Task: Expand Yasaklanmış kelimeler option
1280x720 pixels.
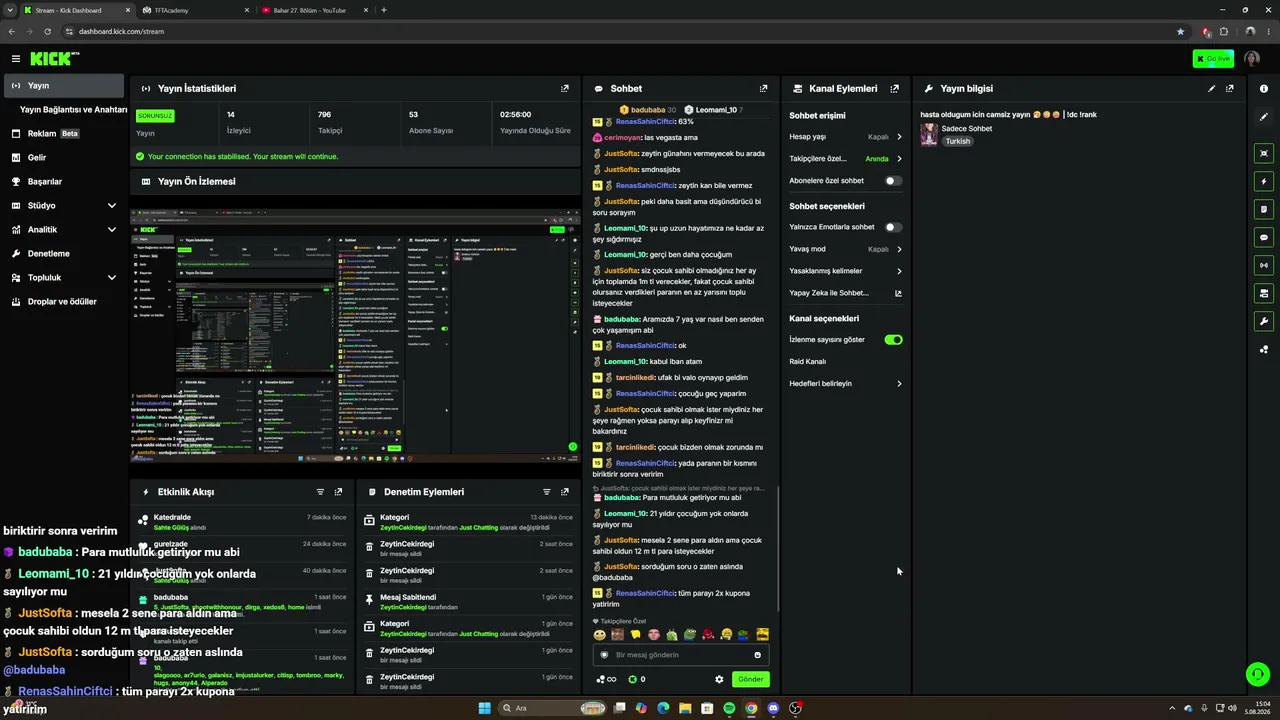Action: [x=846, y=271]
